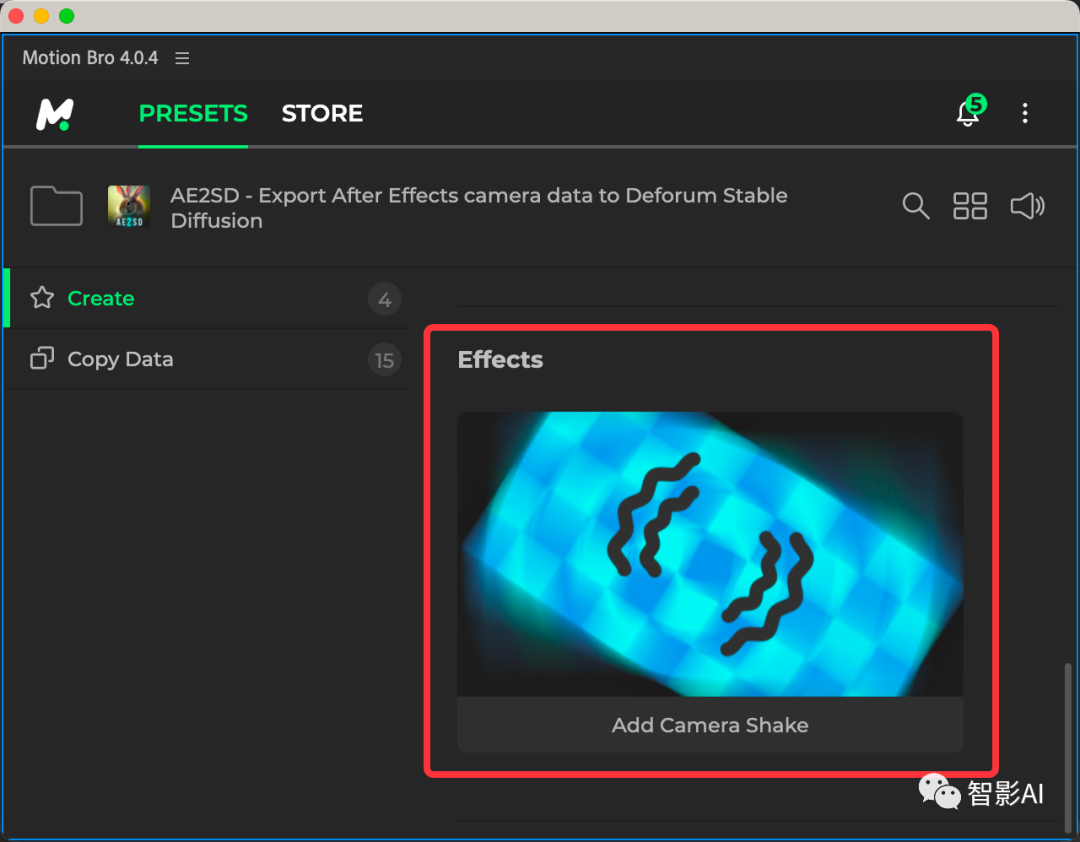Open the three-dot options menu
The width and height of the screenshot is (1080, 842).
coord(1025,113)
